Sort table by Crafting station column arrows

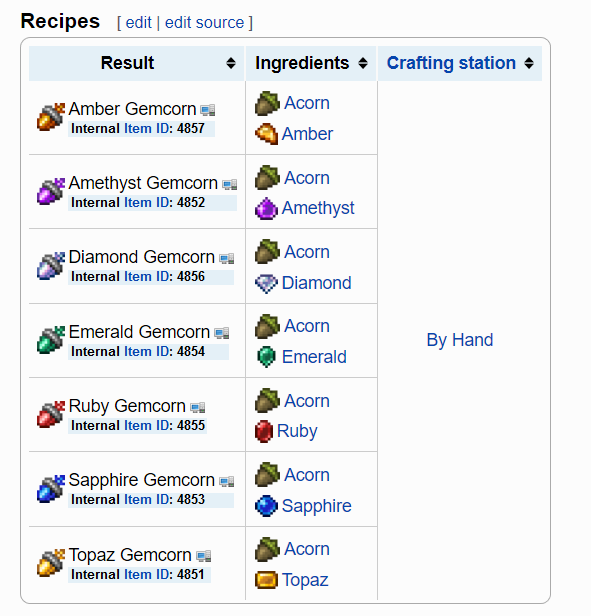point(529,63)
